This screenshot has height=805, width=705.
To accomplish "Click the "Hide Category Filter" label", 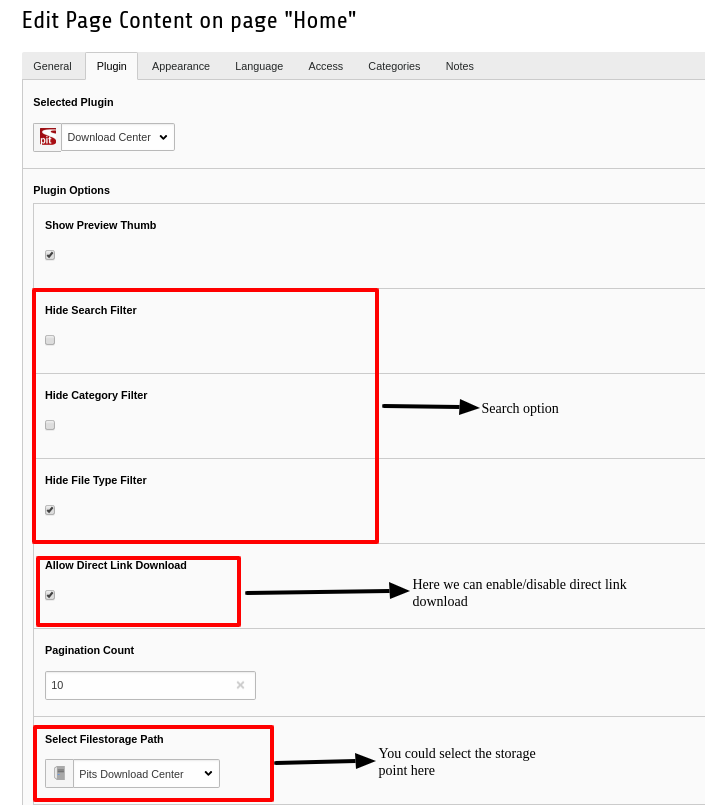I will (x=96, y=395).
